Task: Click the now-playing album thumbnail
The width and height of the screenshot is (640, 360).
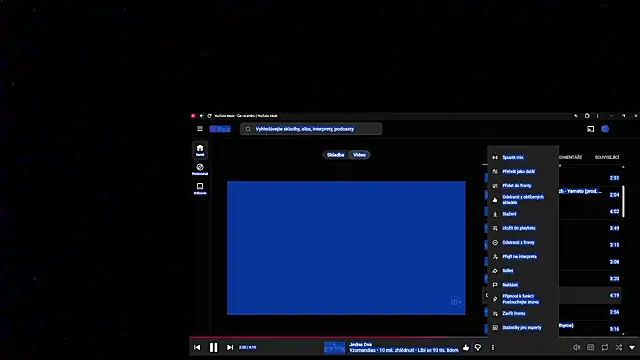Action: point(334,347)
